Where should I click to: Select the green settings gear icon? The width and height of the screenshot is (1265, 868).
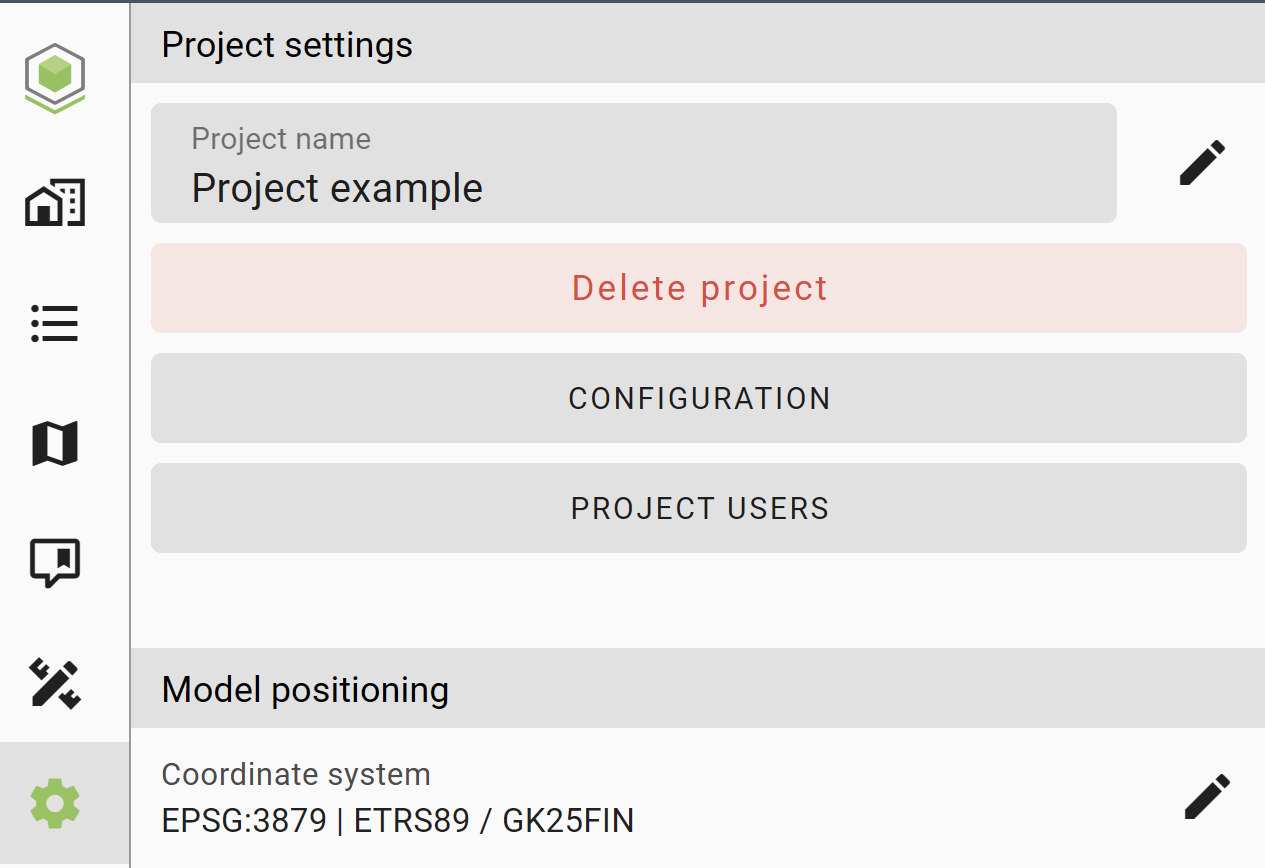click(x=55, y=803)
